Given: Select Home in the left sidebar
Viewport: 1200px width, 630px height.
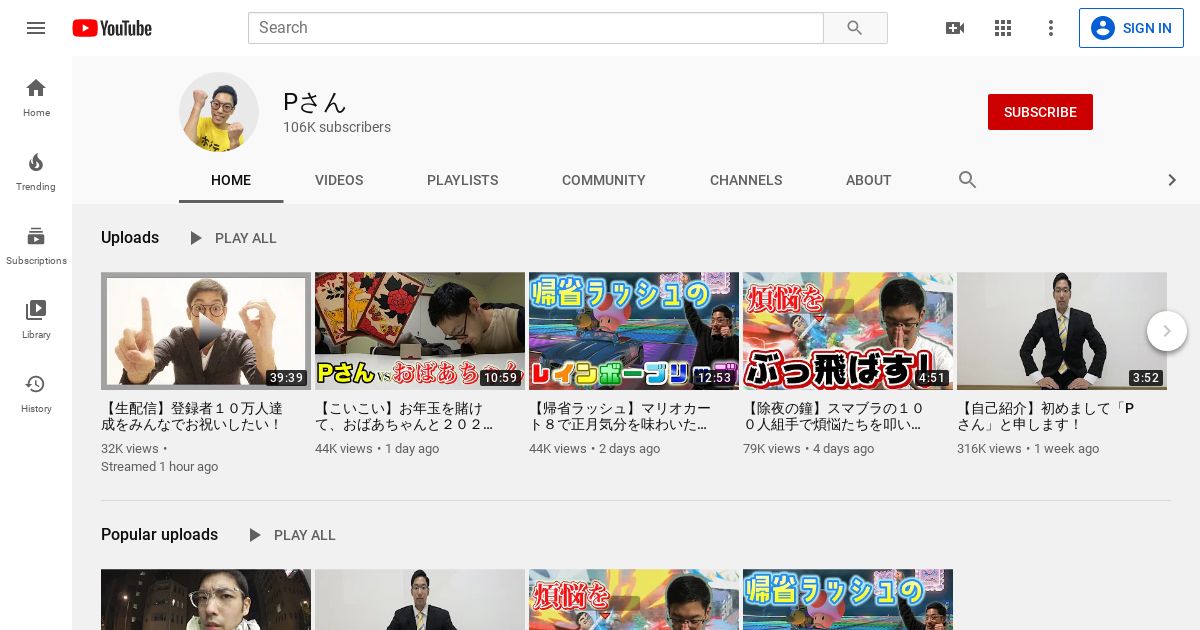Looking at the screenshot, I should (x=36, y=97).
